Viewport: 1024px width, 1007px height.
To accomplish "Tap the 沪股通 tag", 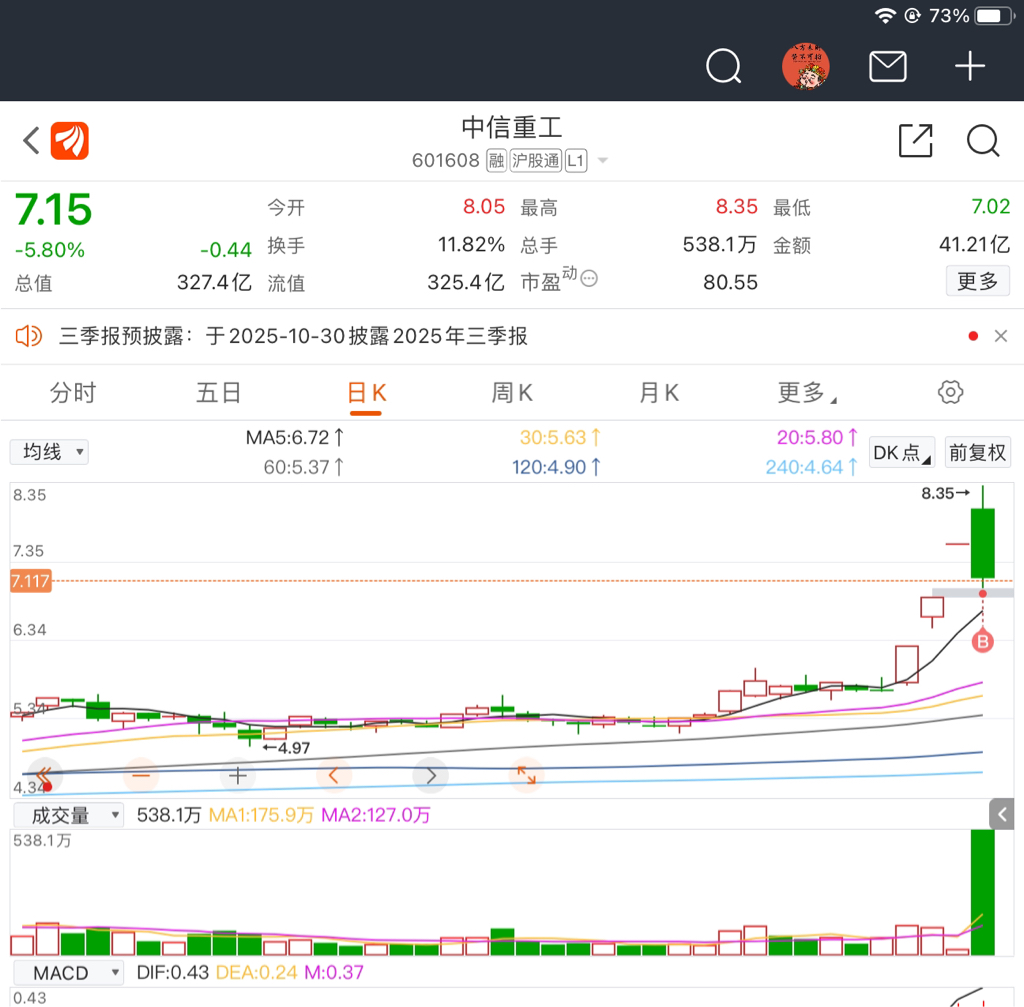I will (x=536, y=160).
